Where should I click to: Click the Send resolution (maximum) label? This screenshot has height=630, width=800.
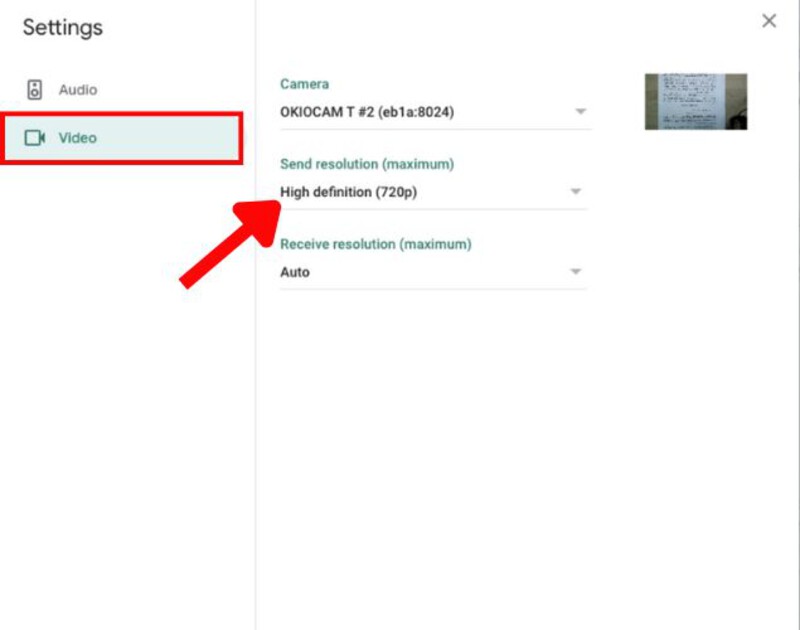point(367,164)
